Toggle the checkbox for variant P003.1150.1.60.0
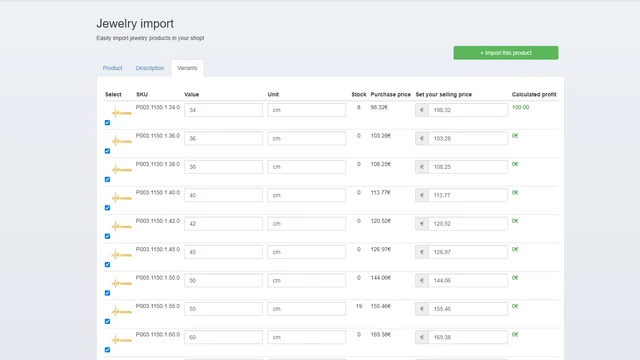The image size is (640, 360). pyautogui.click(x=107, y=349)
